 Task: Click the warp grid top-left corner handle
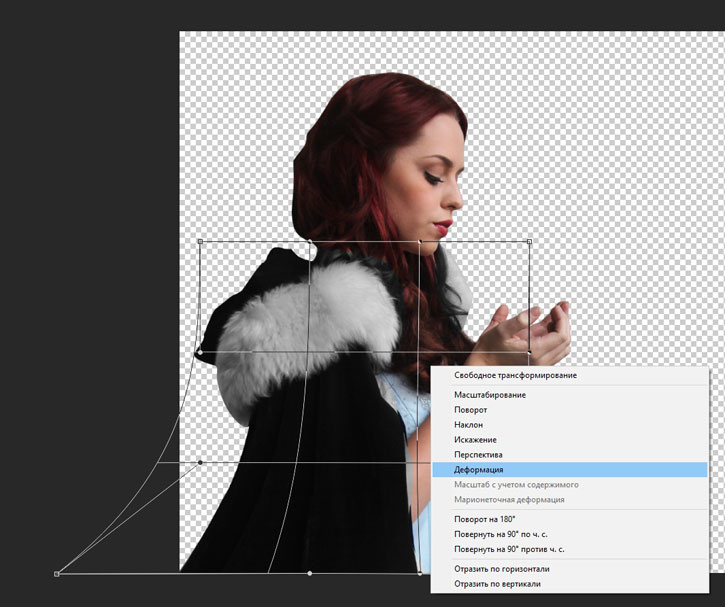(x=200, y=241)
